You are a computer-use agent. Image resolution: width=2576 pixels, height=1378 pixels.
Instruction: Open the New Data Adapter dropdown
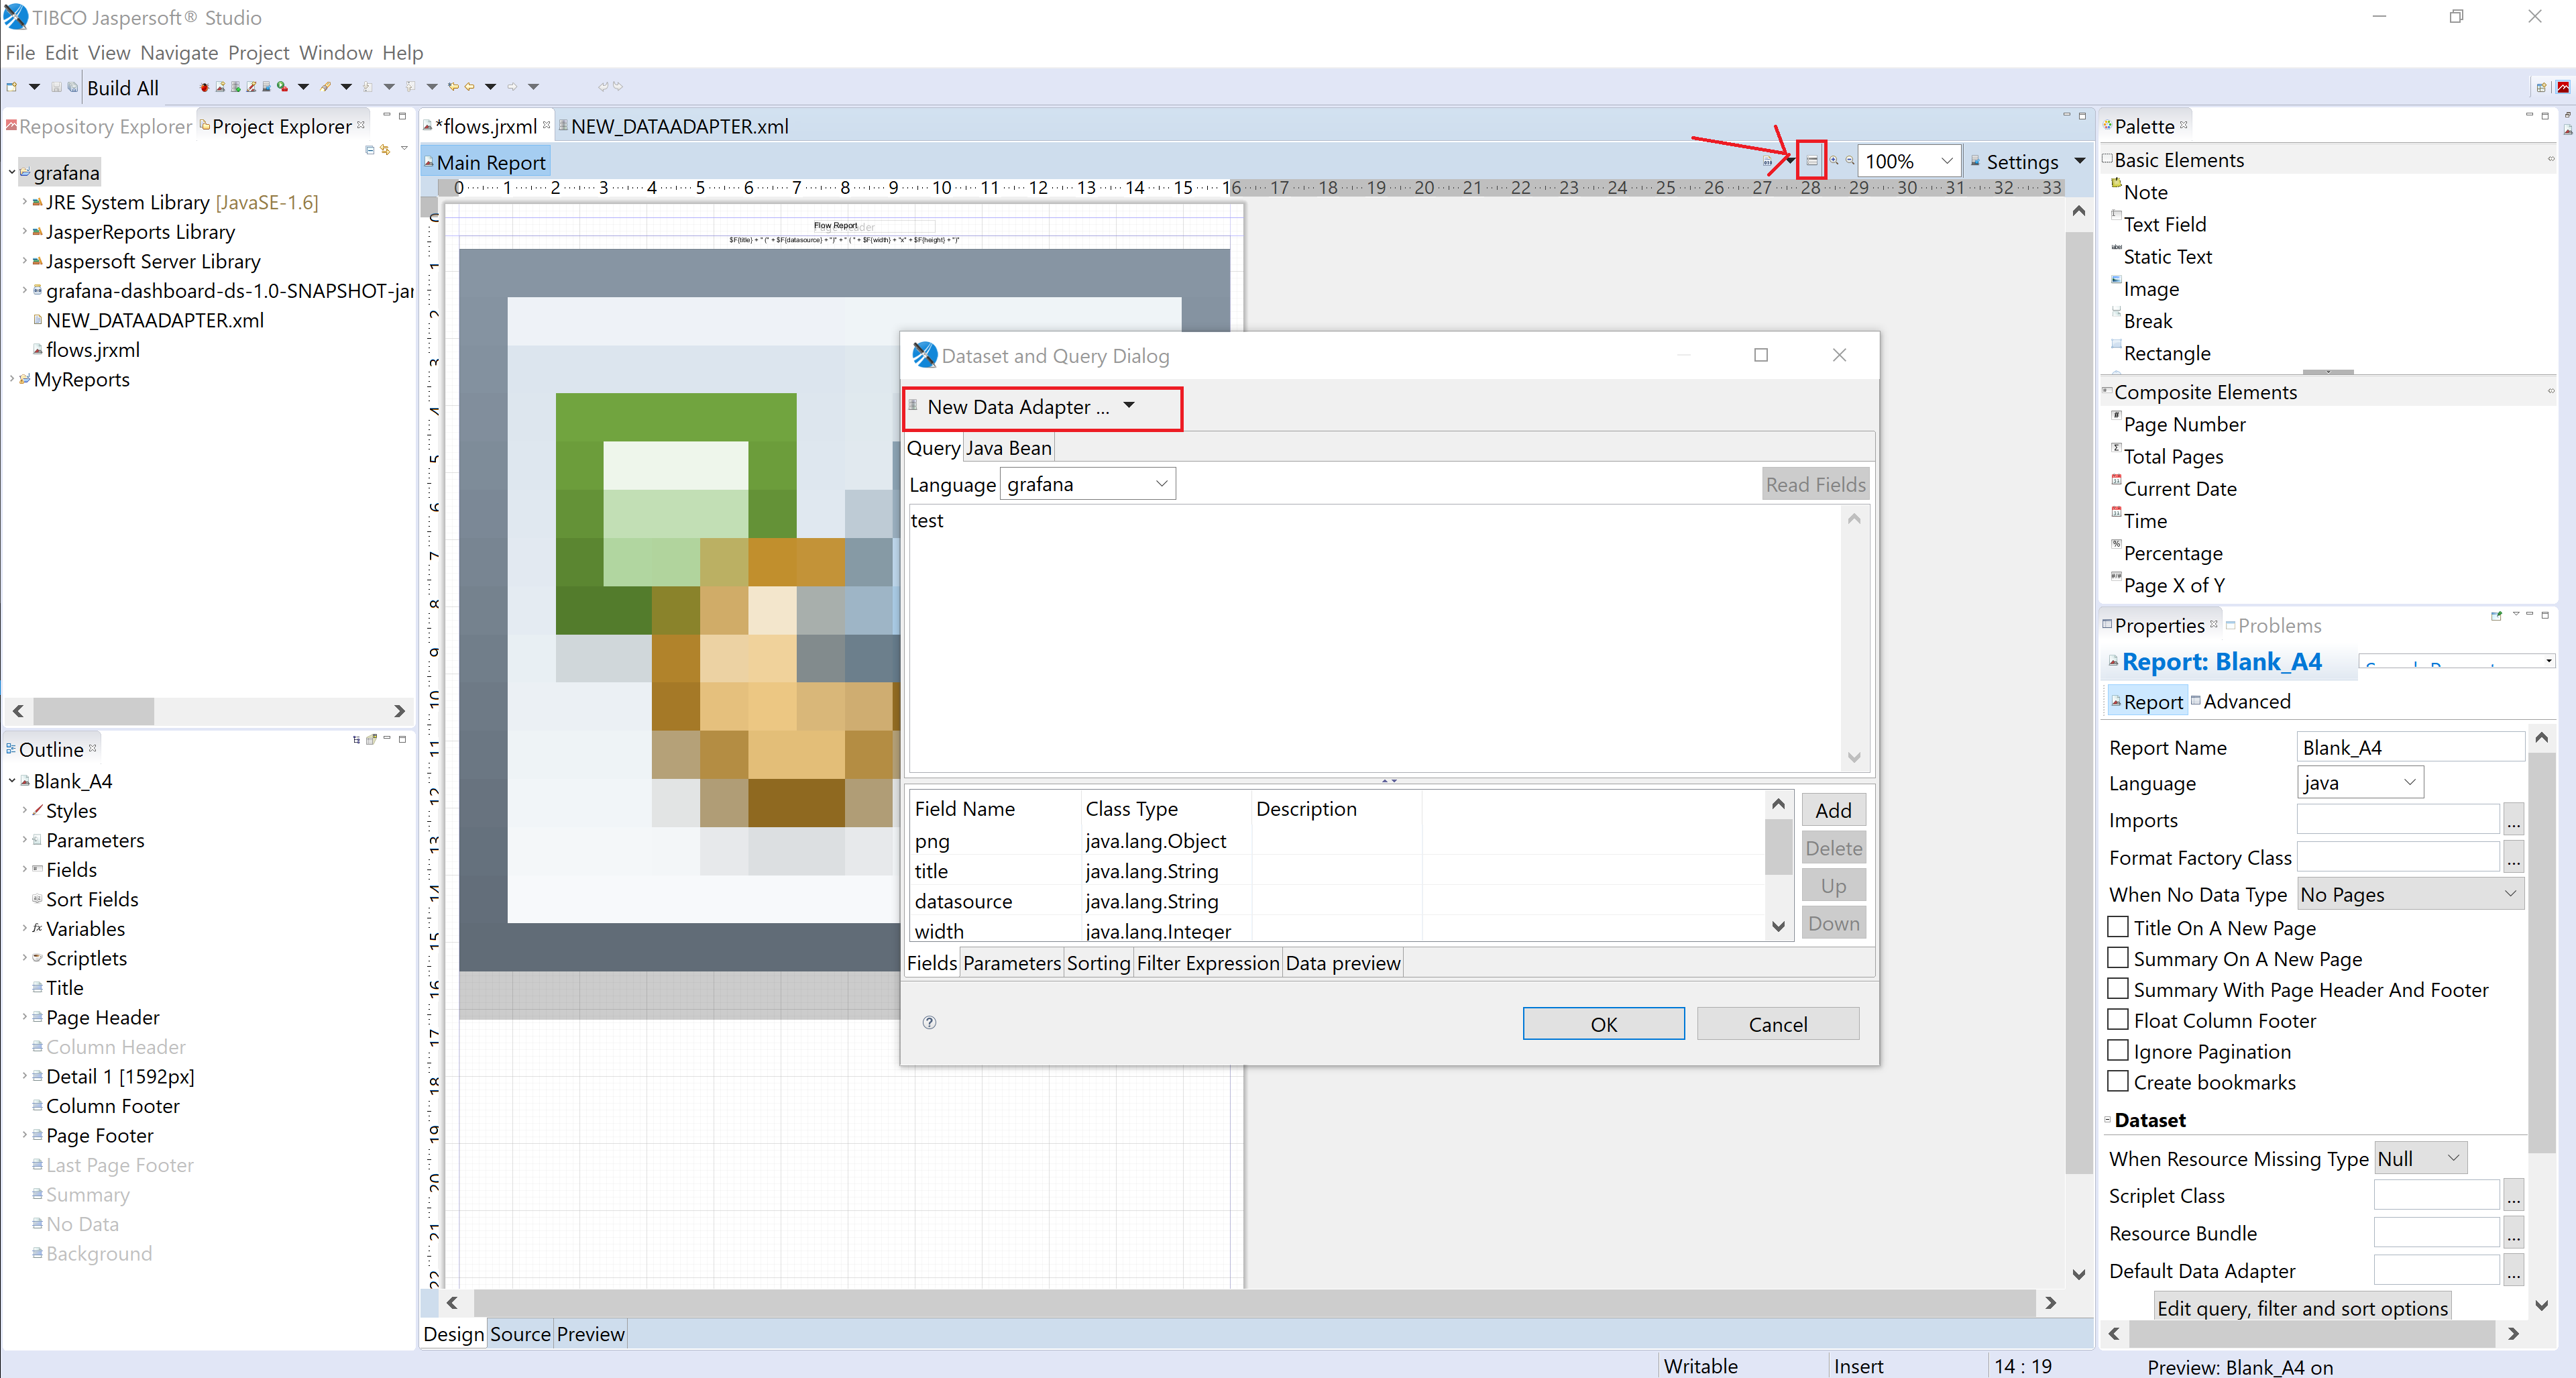[1128, 406]
